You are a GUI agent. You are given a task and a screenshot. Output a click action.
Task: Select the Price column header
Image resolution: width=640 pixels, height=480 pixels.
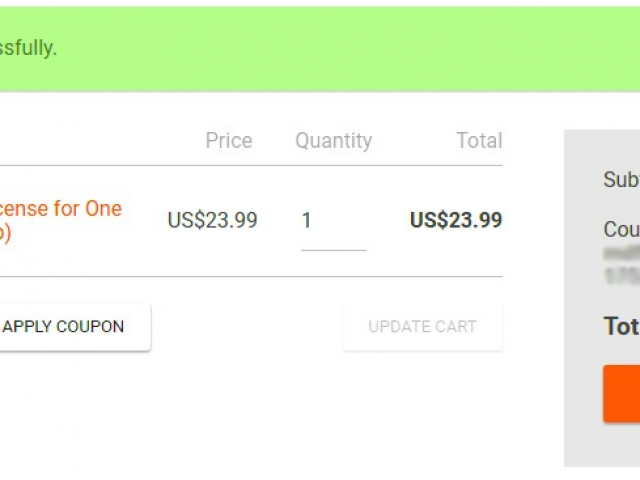pyautogui.click(x=229, y=140)
